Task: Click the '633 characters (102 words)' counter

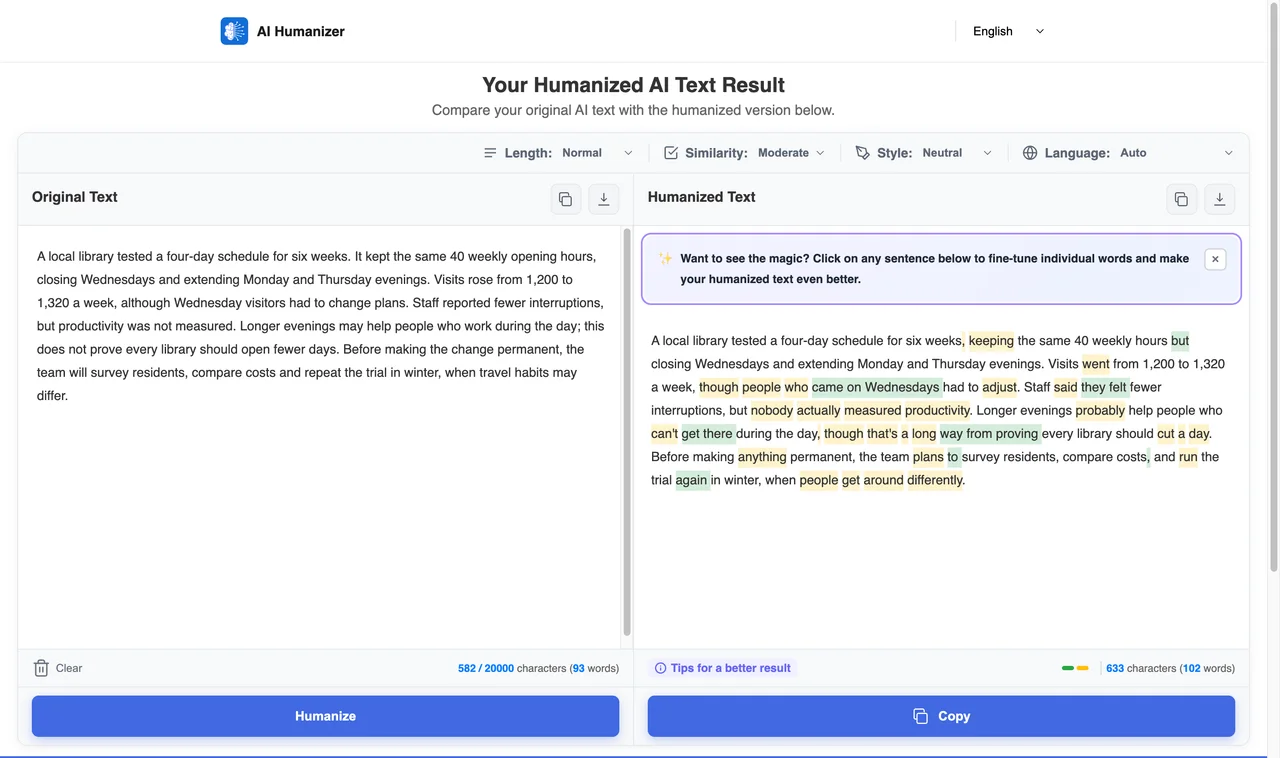Action: tap(1170, 668)
